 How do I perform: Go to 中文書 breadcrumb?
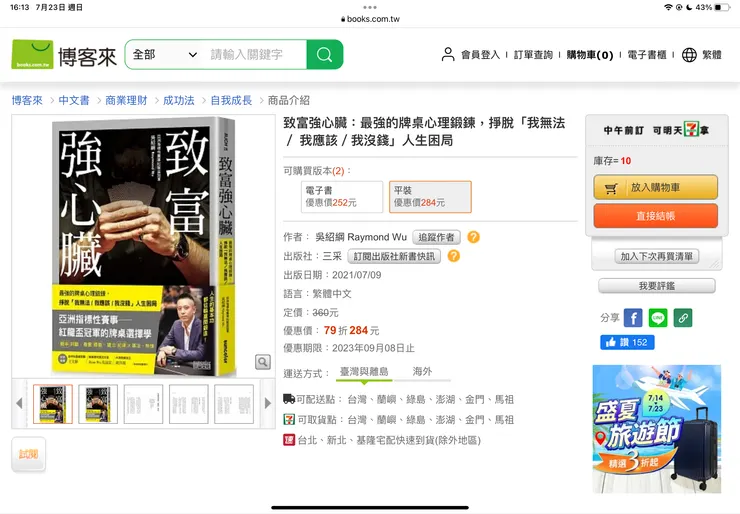pos(74,100)
